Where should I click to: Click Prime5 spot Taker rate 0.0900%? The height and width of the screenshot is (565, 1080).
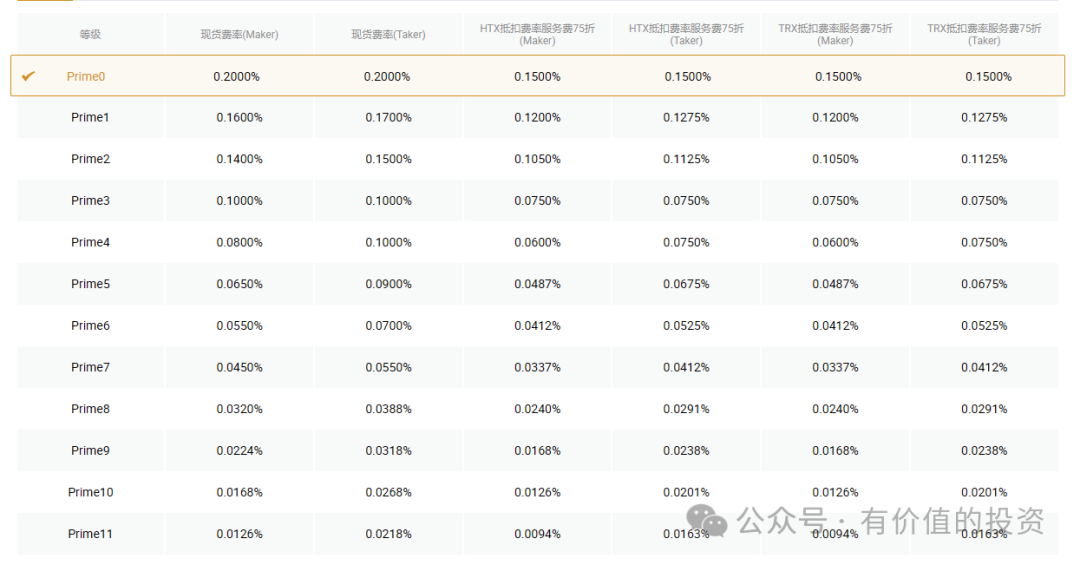388,284
